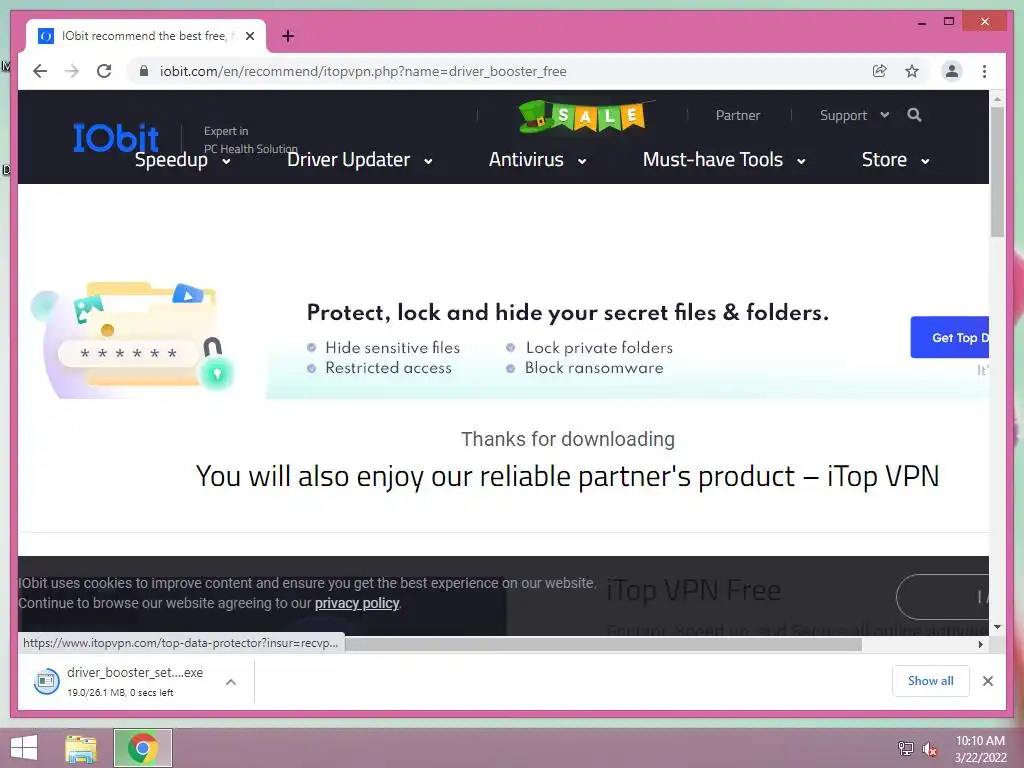The height and width of the screenshot is (768, 1024).
Task: Click the Get Top Data Protector button
Action: click(950, 338)
